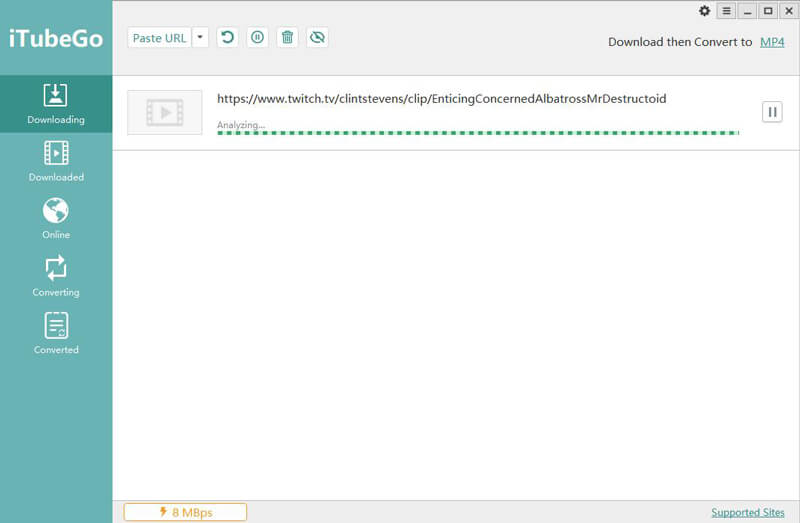This screenshot has height=523, width=800.
Task: Maximize the iTubeGo window
Action: [768, 11]
